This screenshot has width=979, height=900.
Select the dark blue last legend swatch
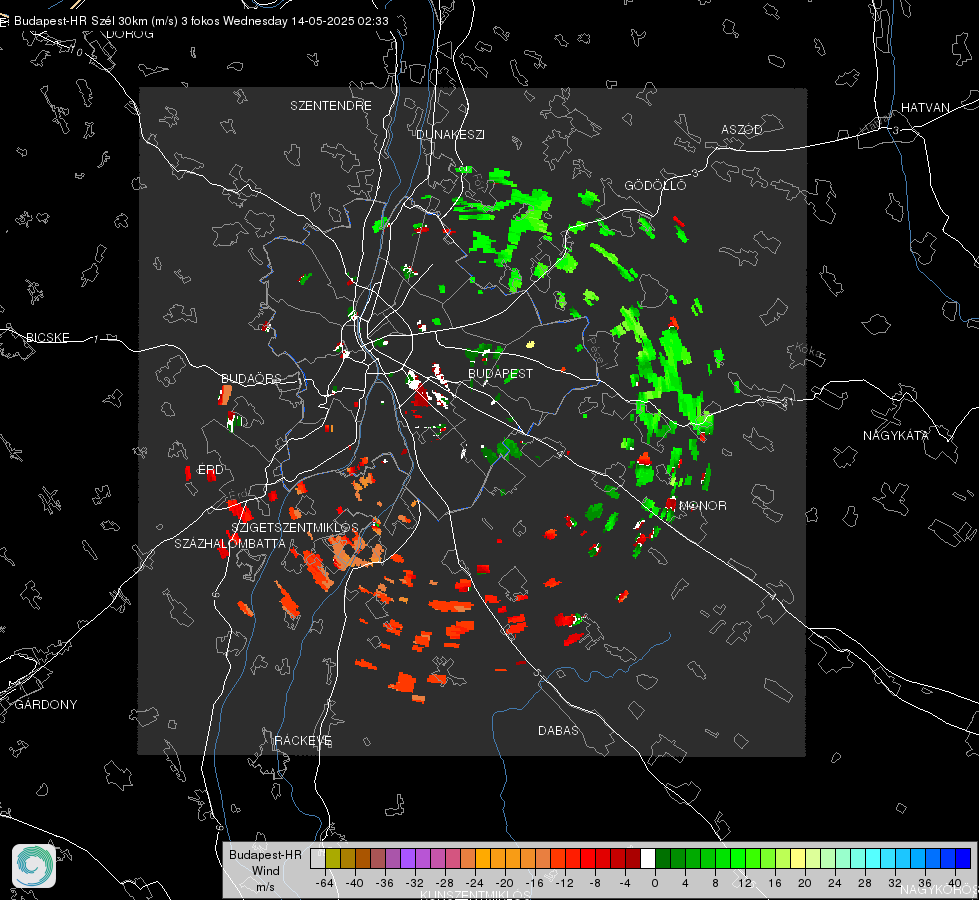click(963, 859)
